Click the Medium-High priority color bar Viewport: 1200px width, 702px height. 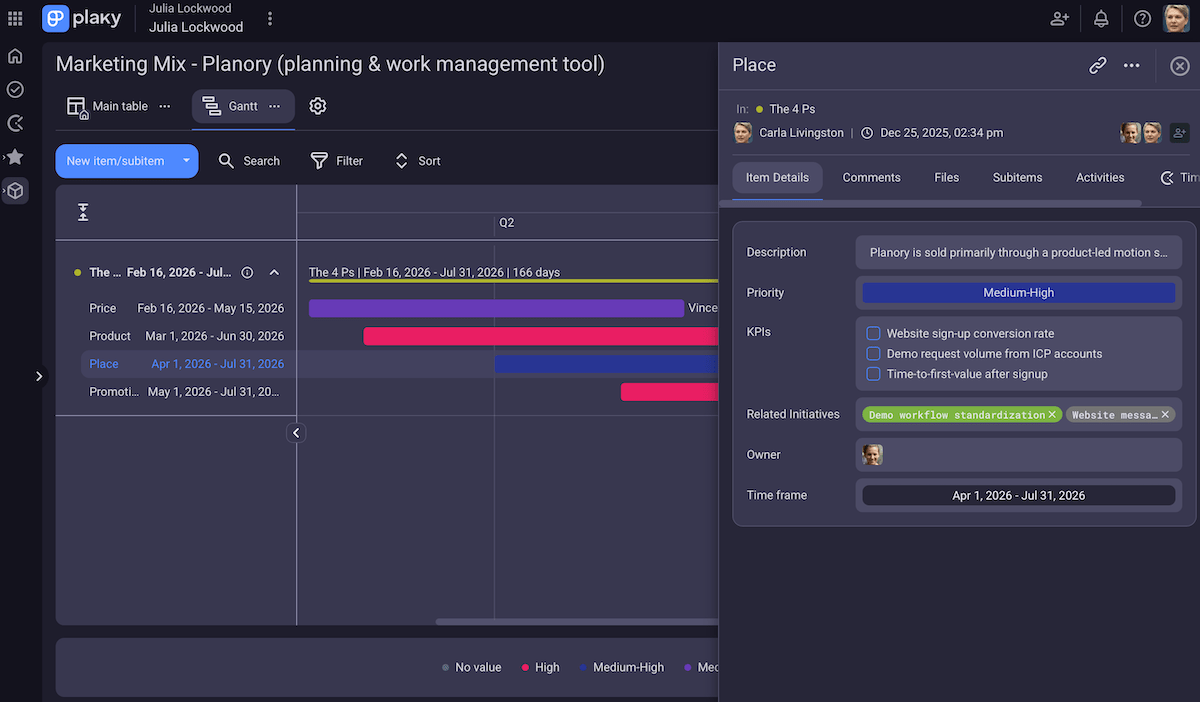[1018, 292]
